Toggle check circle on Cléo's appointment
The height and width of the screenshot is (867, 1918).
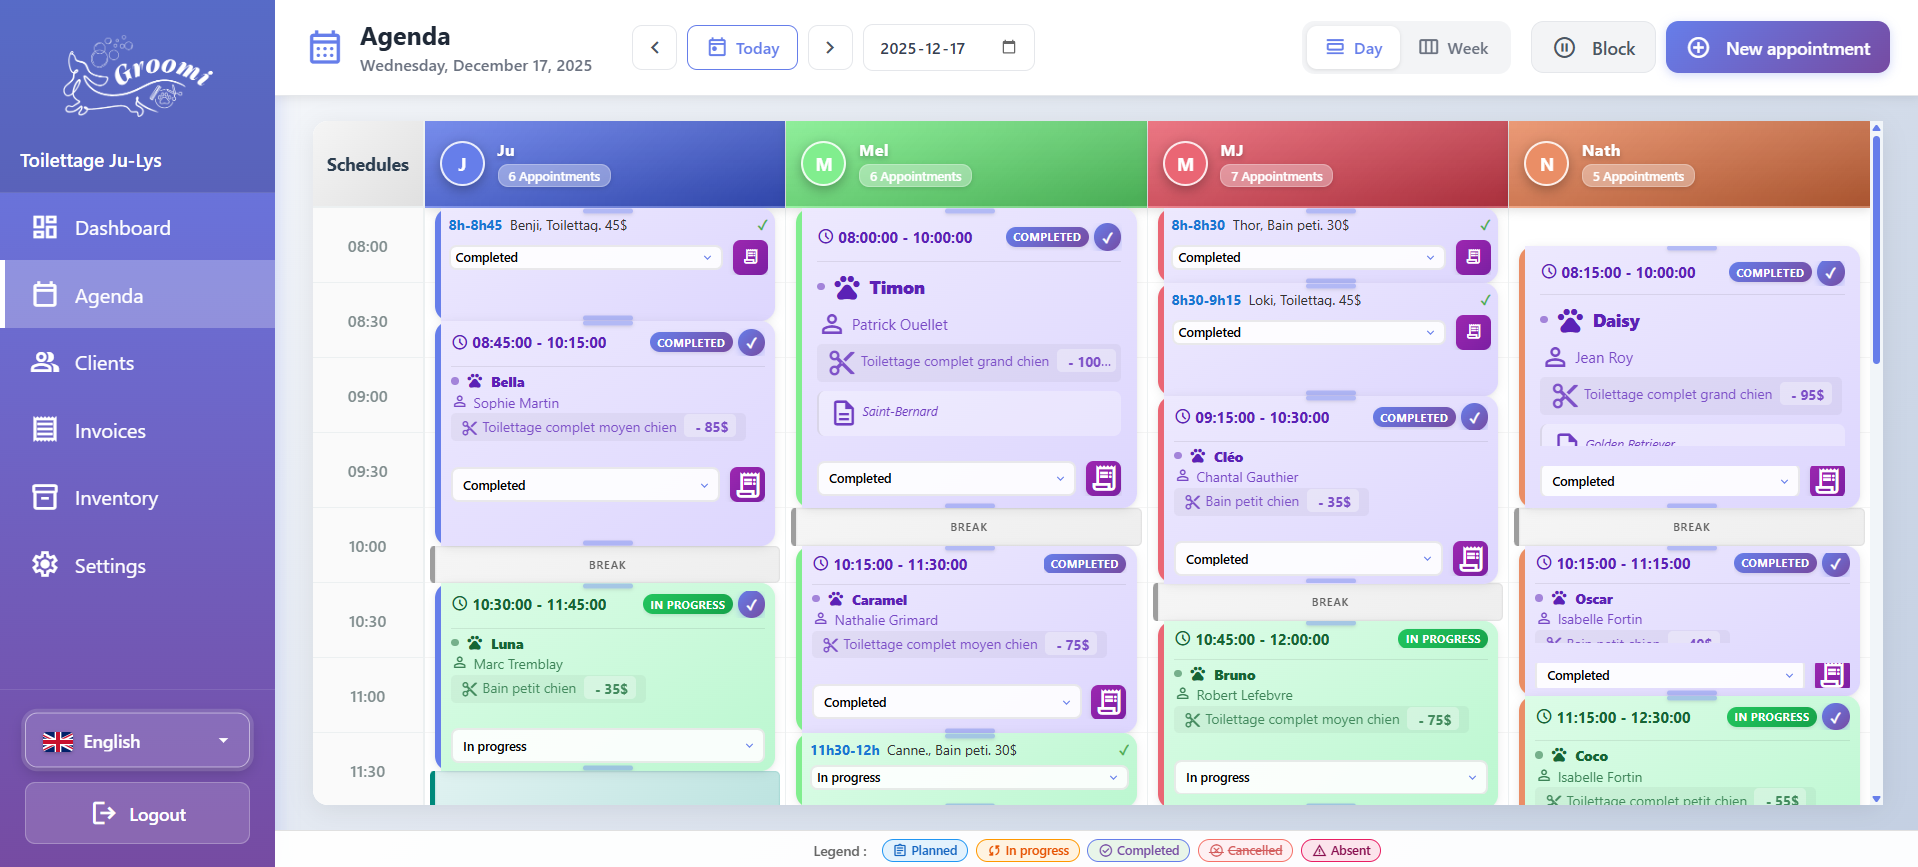pos(1474,417)
